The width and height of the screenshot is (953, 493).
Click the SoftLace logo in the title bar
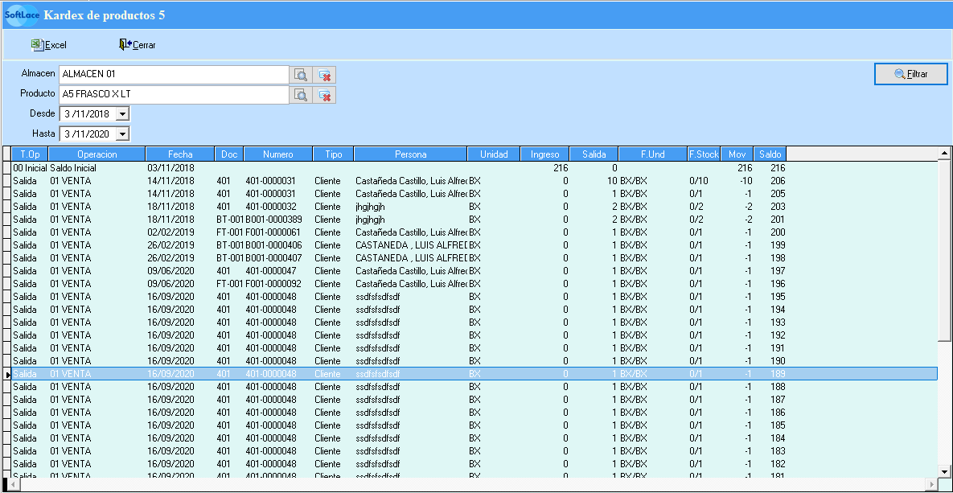(22, 15)
